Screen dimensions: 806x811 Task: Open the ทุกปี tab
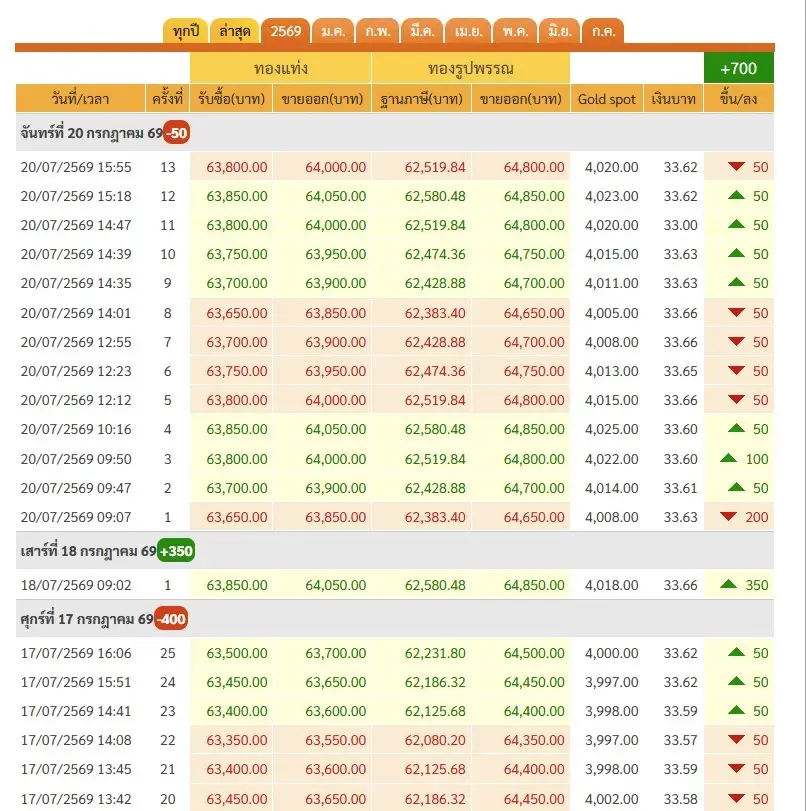[186, 31]
